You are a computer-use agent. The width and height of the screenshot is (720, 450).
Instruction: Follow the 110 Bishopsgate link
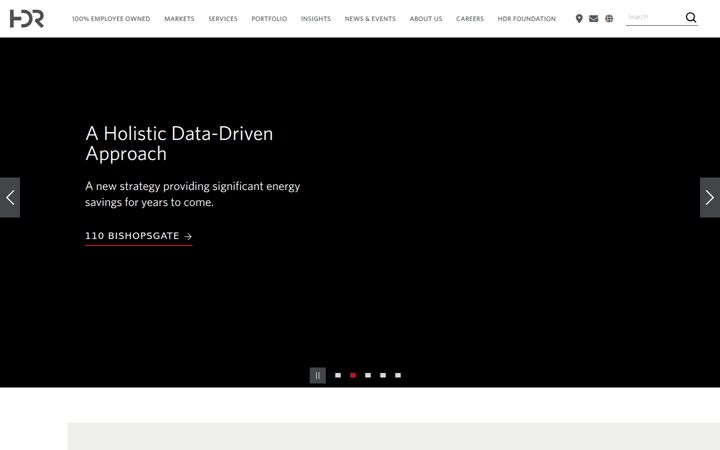pos(139,236)
